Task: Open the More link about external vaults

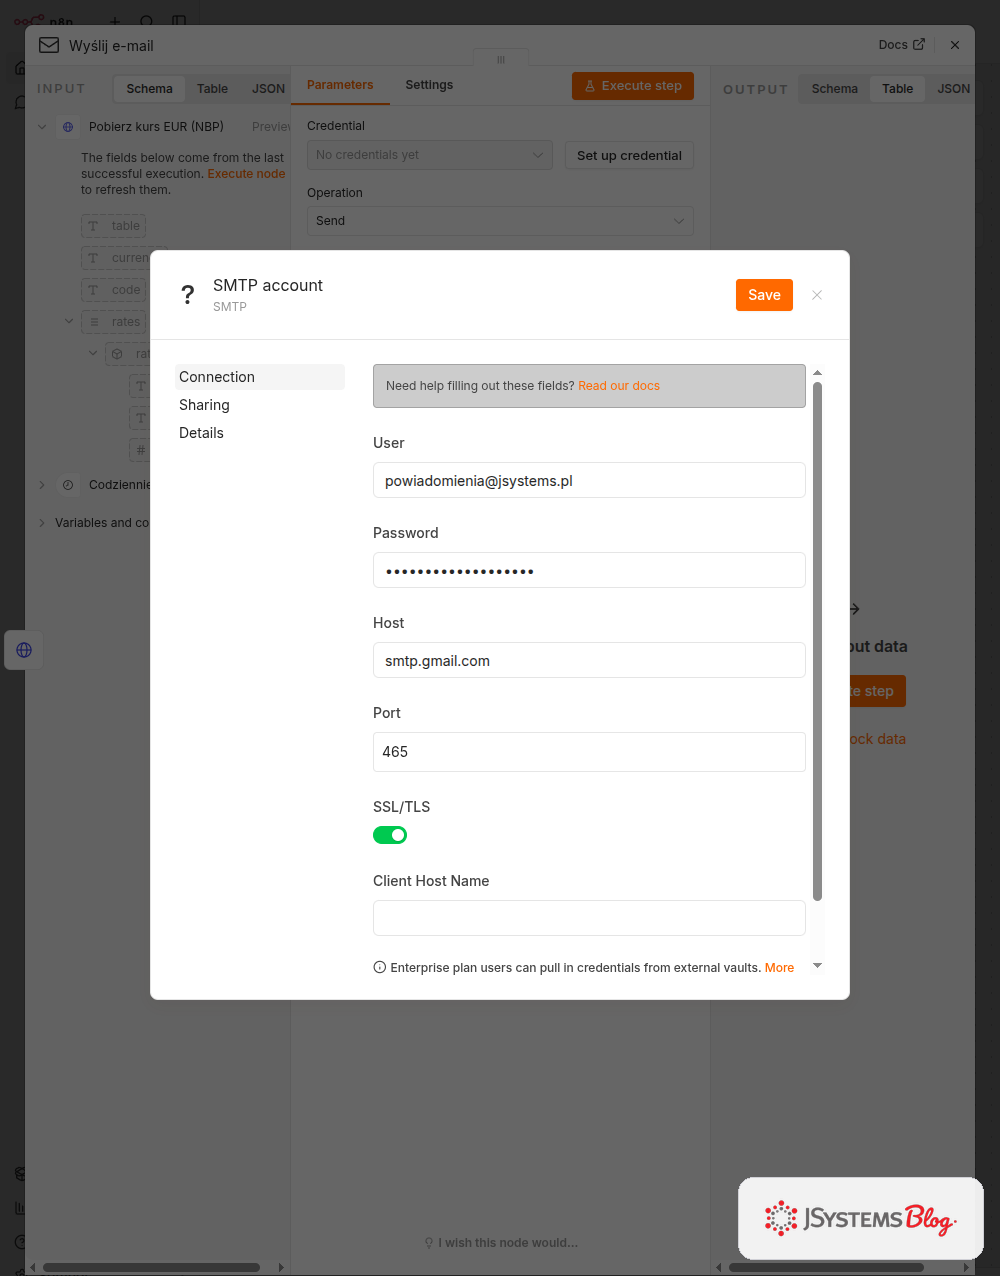Action: 779,968
